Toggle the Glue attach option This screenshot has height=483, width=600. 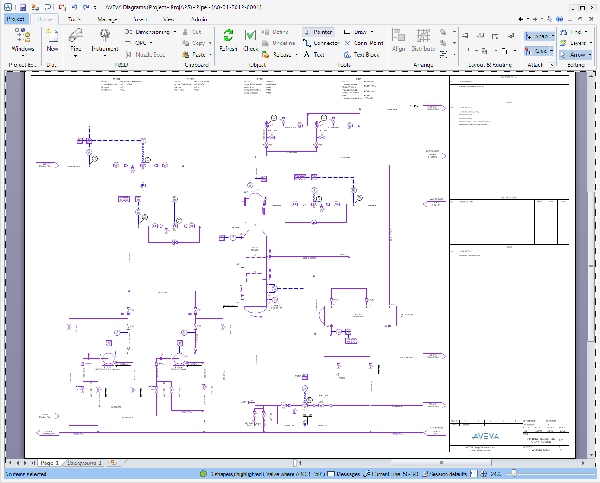(x=540, y=50)
